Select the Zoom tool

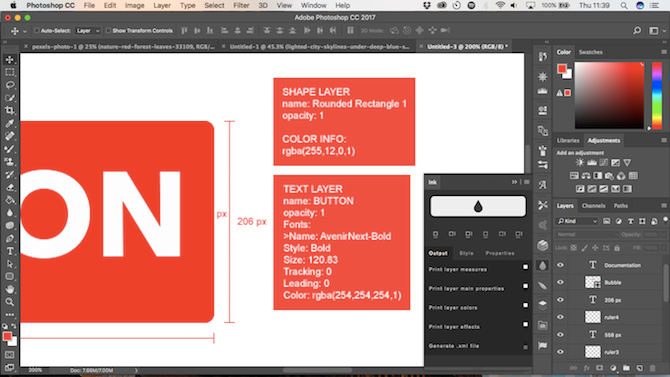[9, 302]
